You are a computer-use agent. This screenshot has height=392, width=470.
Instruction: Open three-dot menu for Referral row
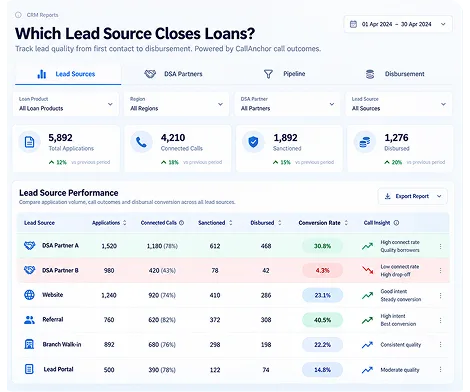tap(440, 320)
